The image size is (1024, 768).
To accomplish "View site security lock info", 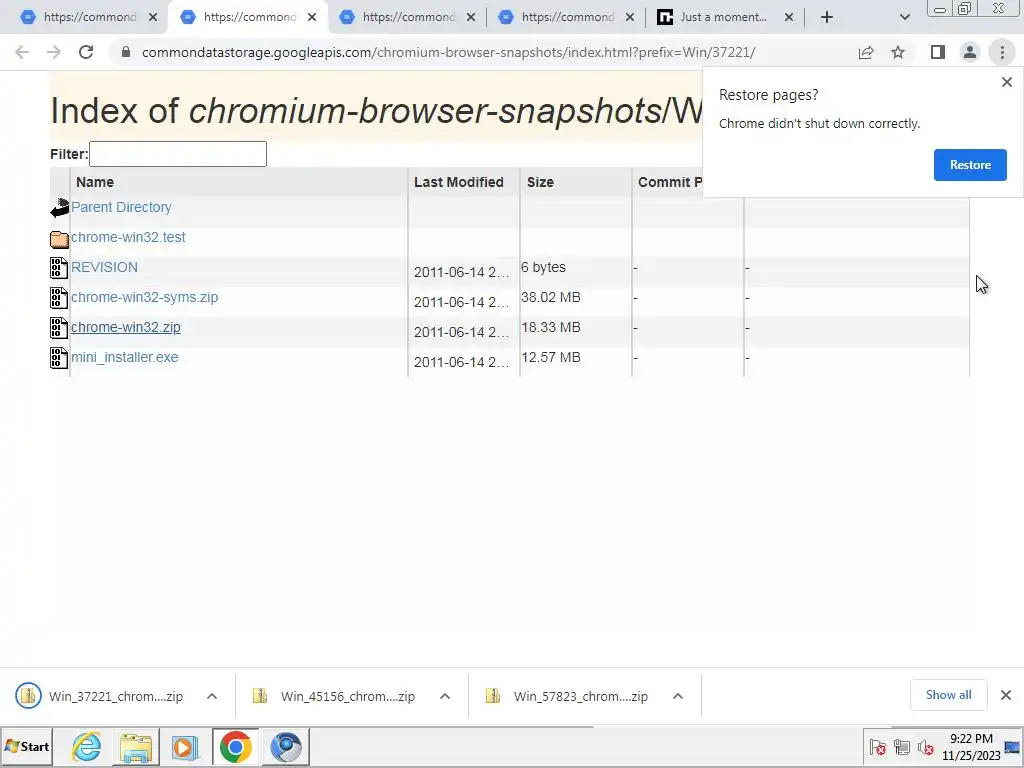I will (x=126, y=52).
